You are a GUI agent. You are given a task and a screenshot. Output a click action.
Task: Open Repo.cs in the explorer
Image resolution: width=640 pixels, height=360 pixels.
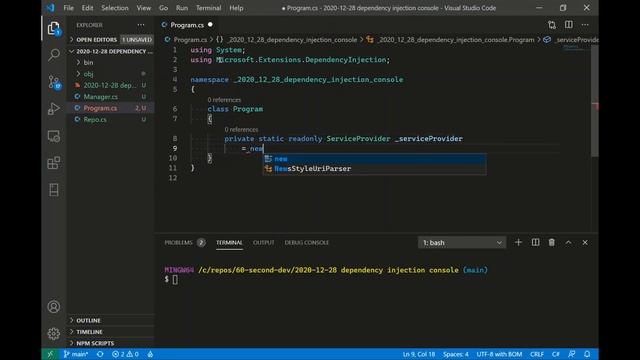[x=95, y=120]
